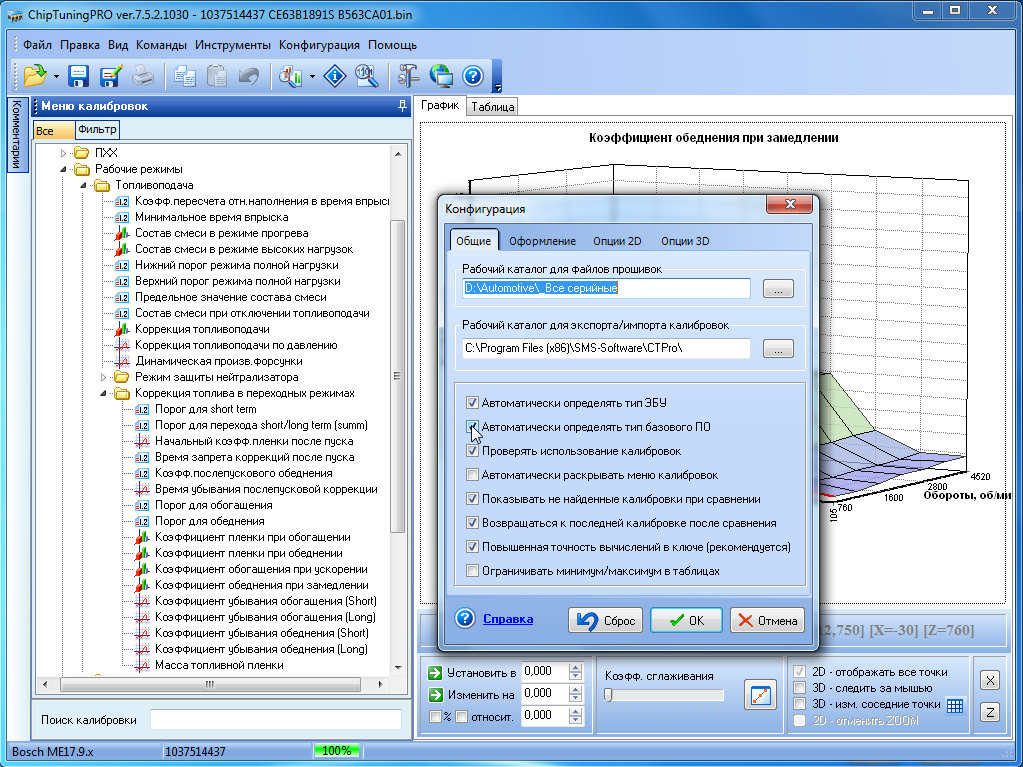Enable 'Автоматически раскрывать меню калибровок' checkbox

click(472, 475)
